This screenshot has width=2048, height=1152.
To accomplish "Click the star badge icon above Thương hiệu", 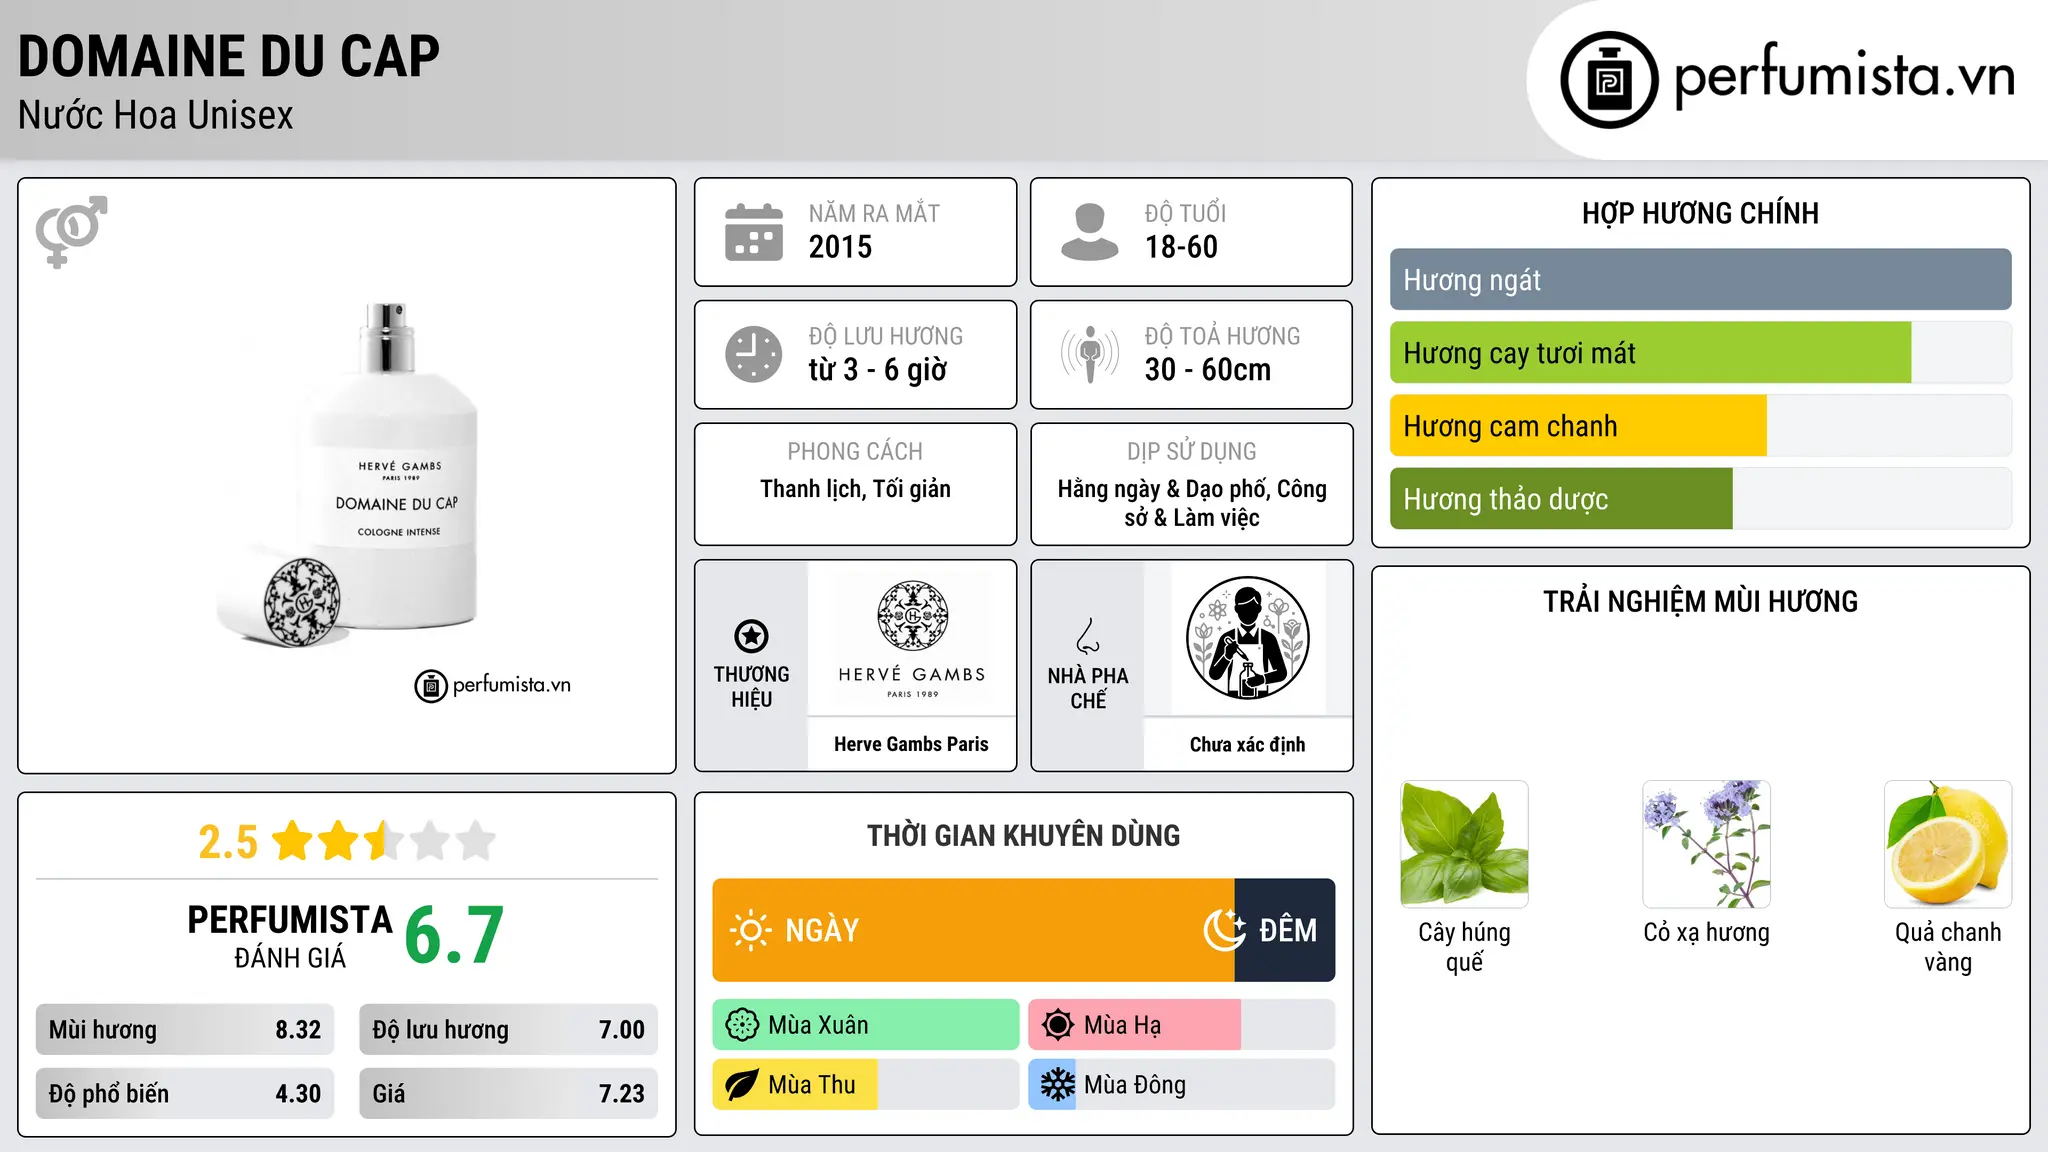I will 751,636.
